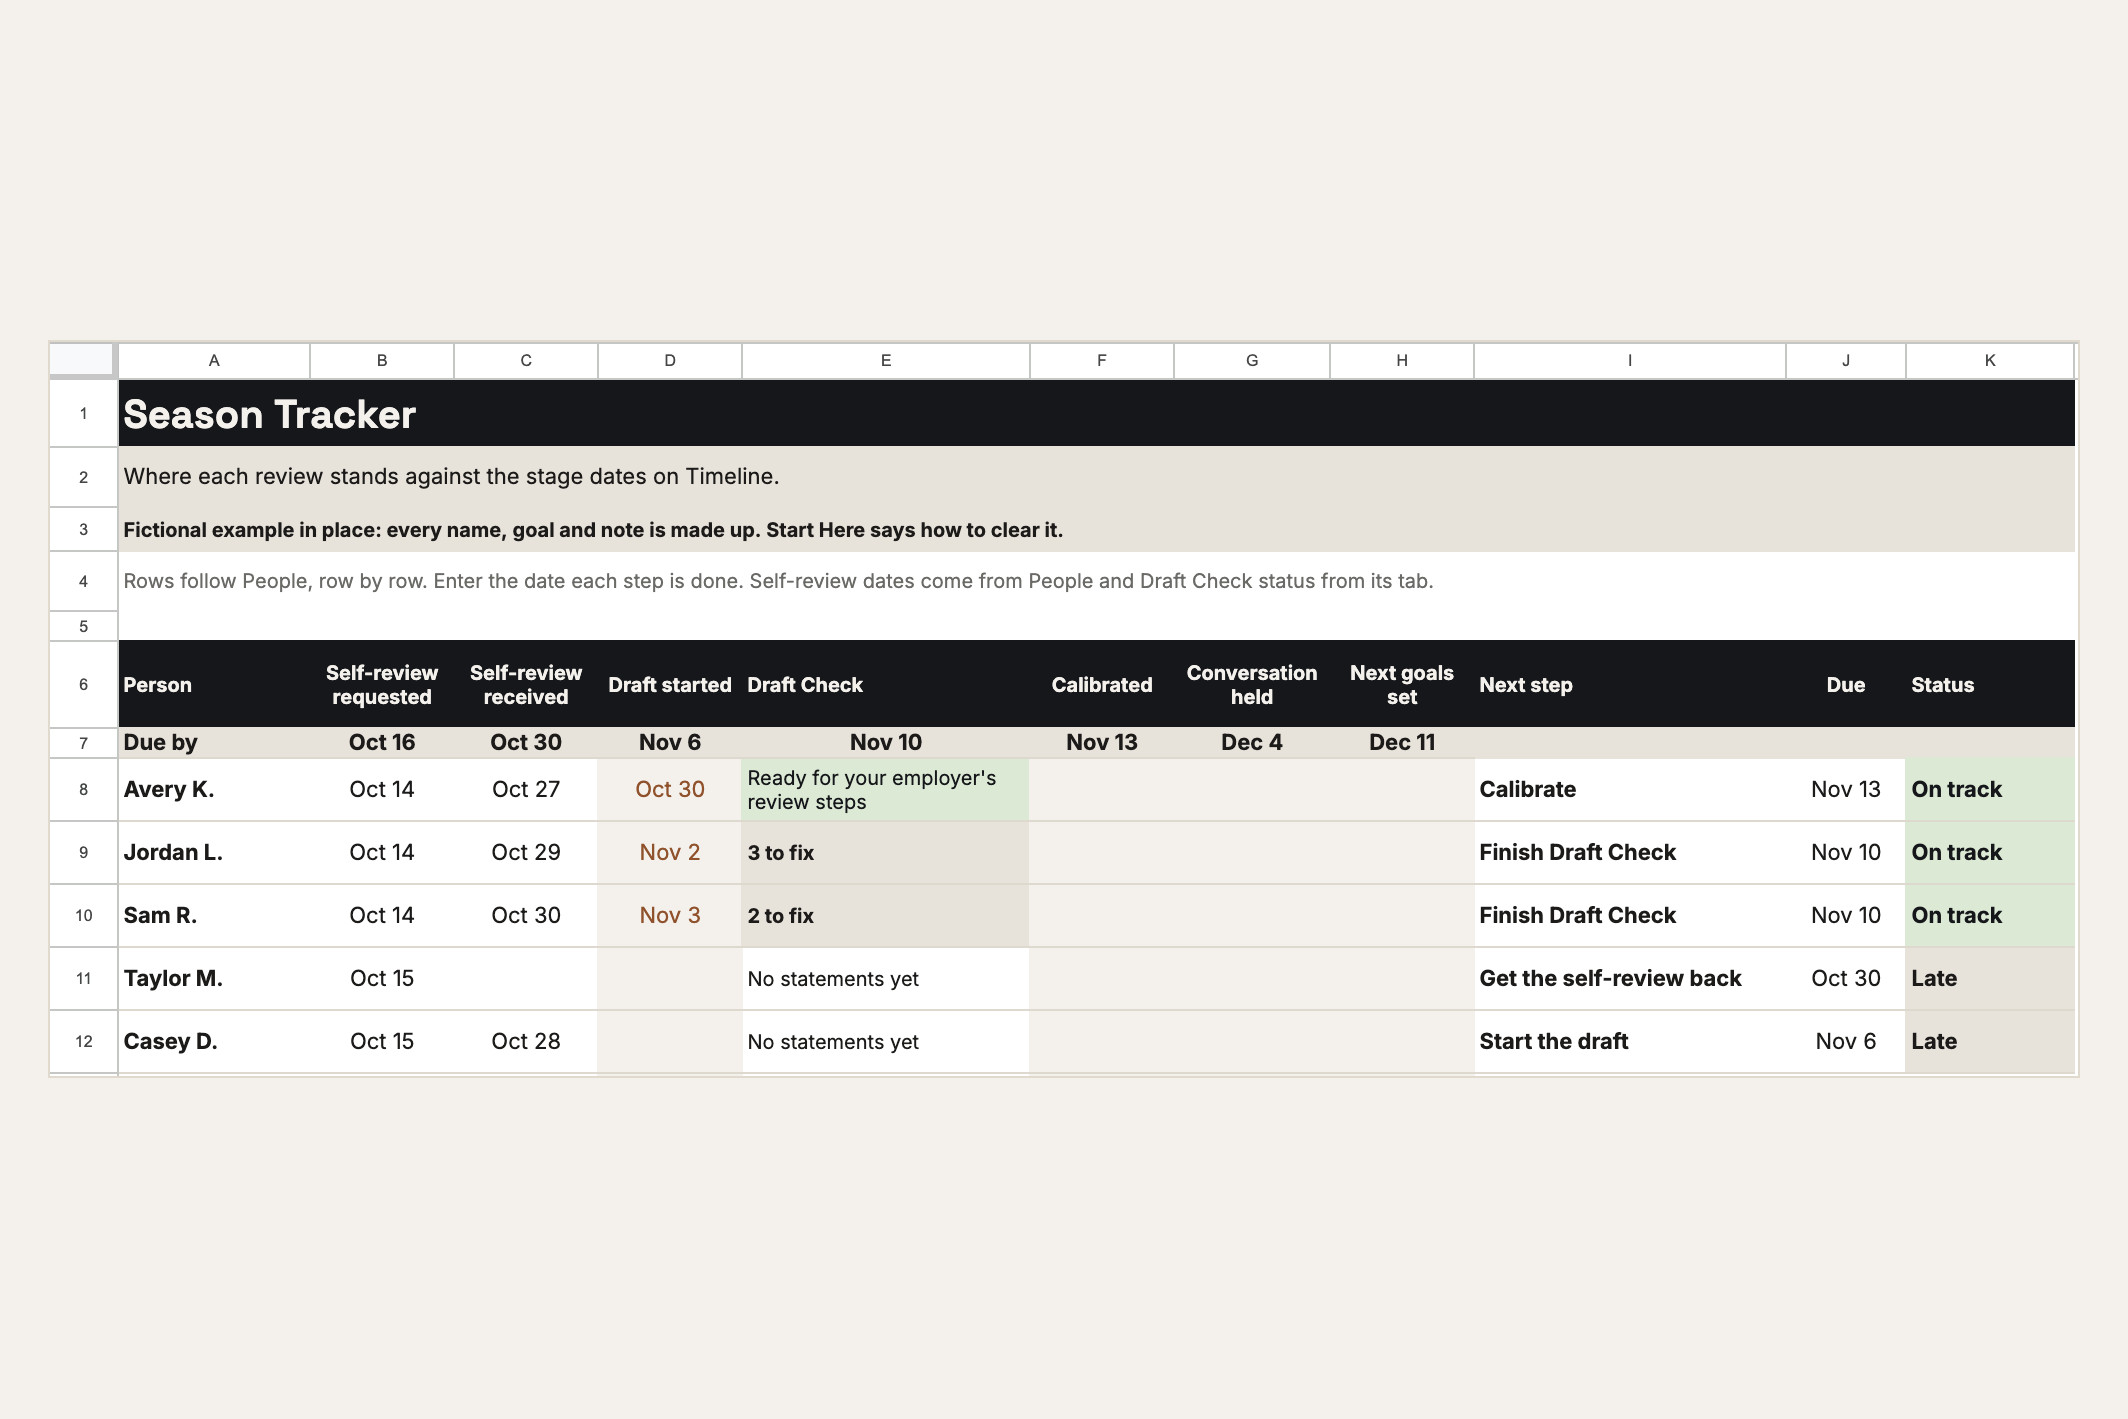Click Casey D. Oct 28 received cell

pyautogui.click(x=526, y=1042)
